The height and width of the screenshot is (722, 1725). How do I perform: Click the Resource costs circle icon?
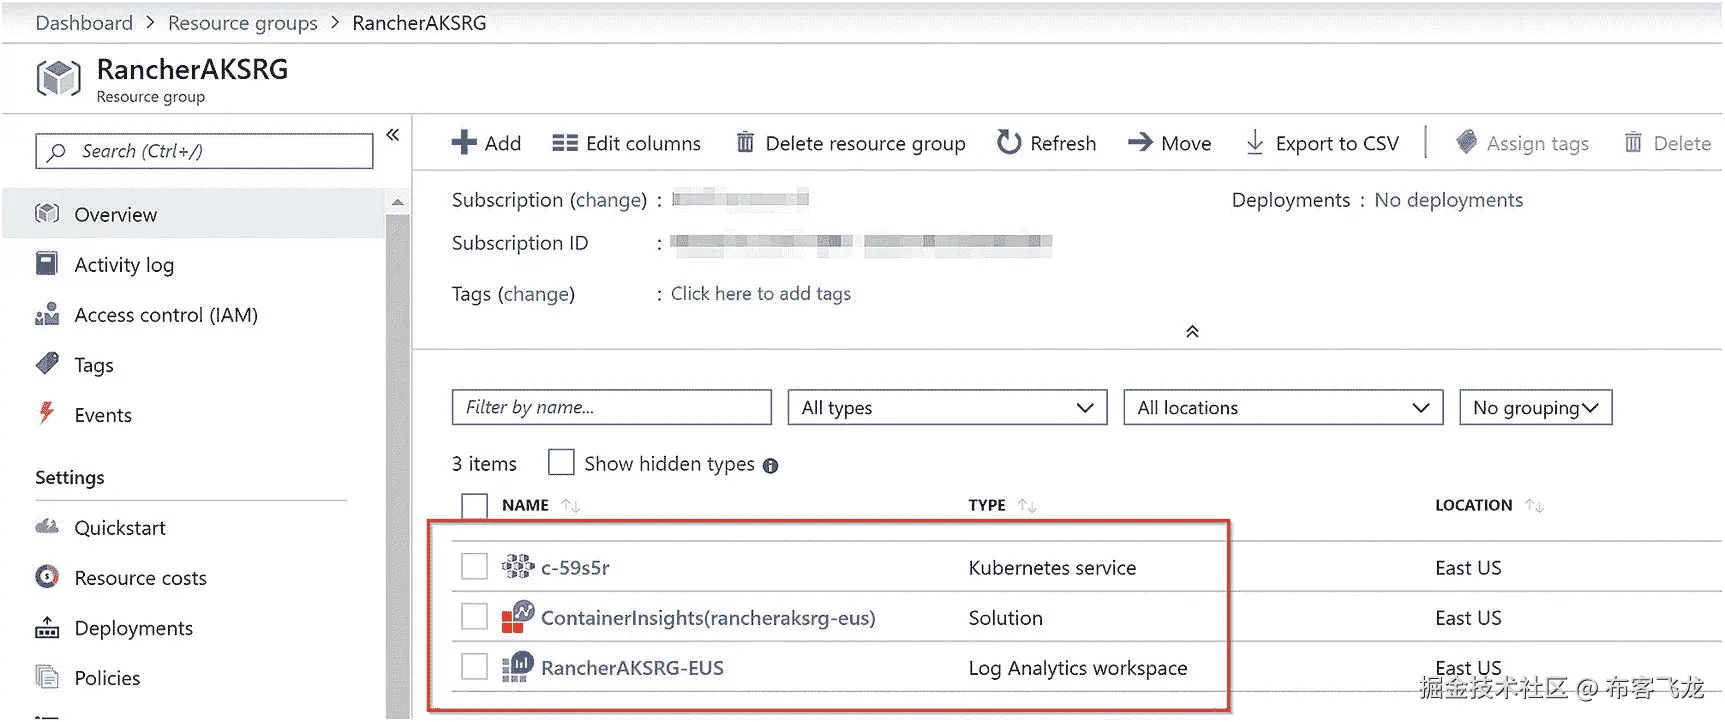coord(47,577)
